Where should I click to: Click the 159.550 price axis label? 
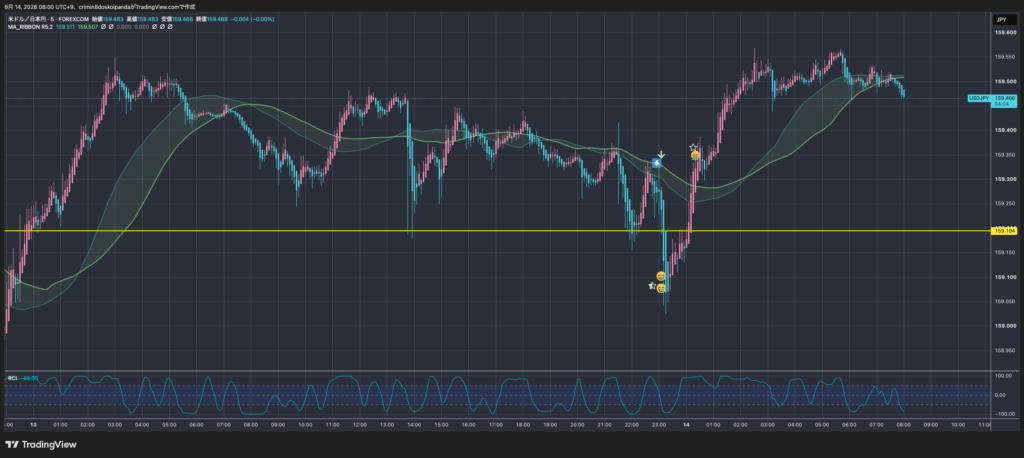(1006, 57)
